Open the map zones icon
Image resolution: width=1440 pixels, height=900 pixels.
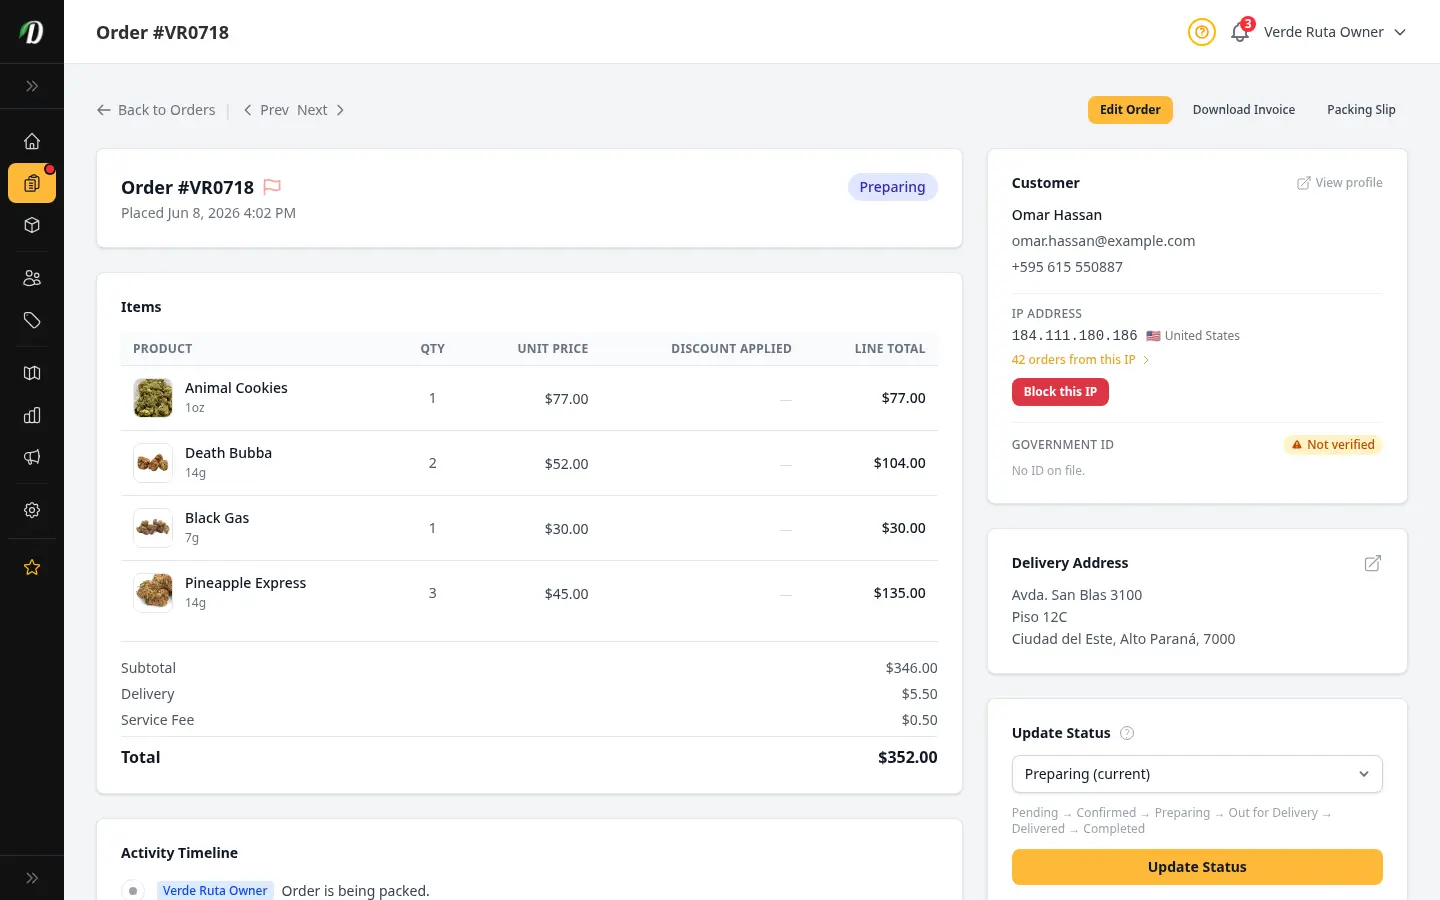click(x=32, y=373)
